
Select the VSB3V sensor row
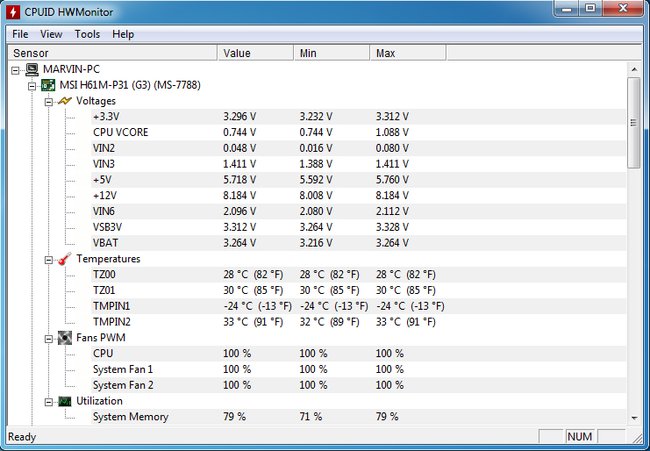pos(358,227)
